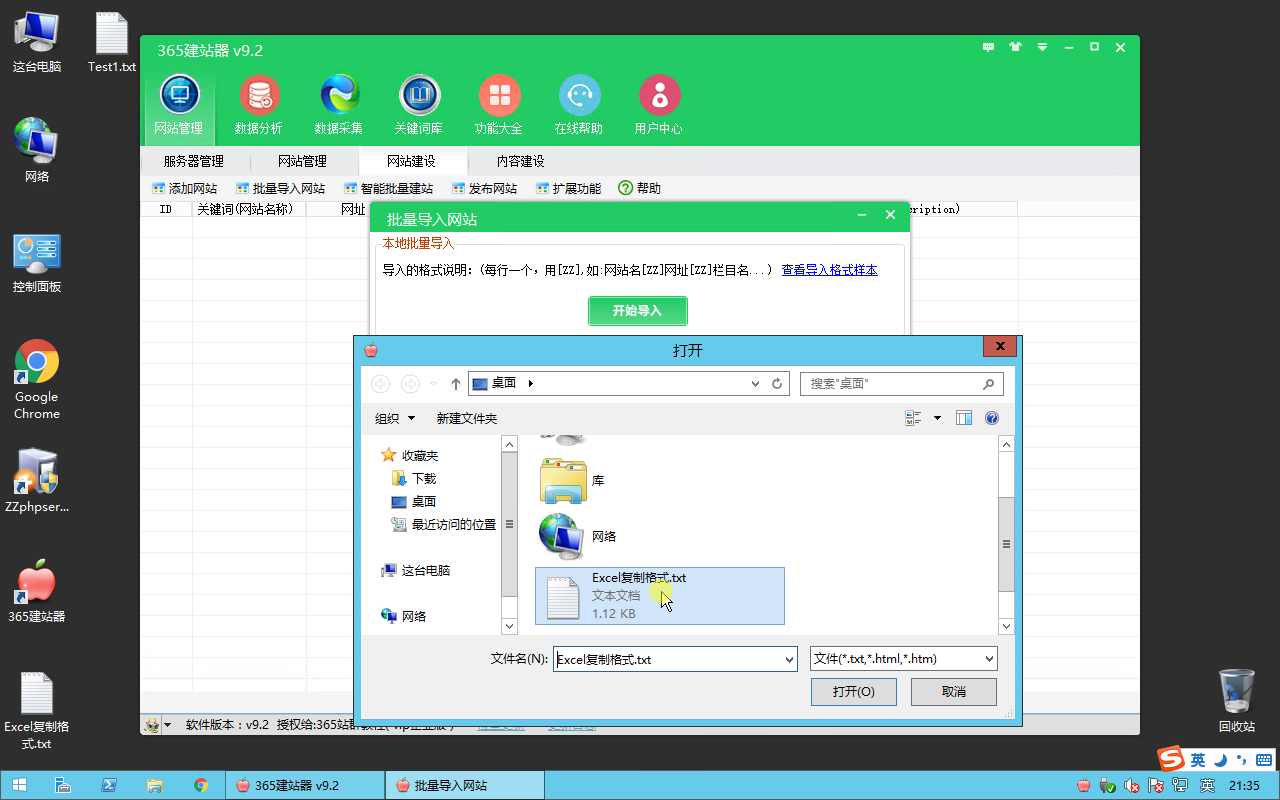Click the 帮助 toolbar item
This screenshot has width=1280, height=800.
[x=640, y=188]
